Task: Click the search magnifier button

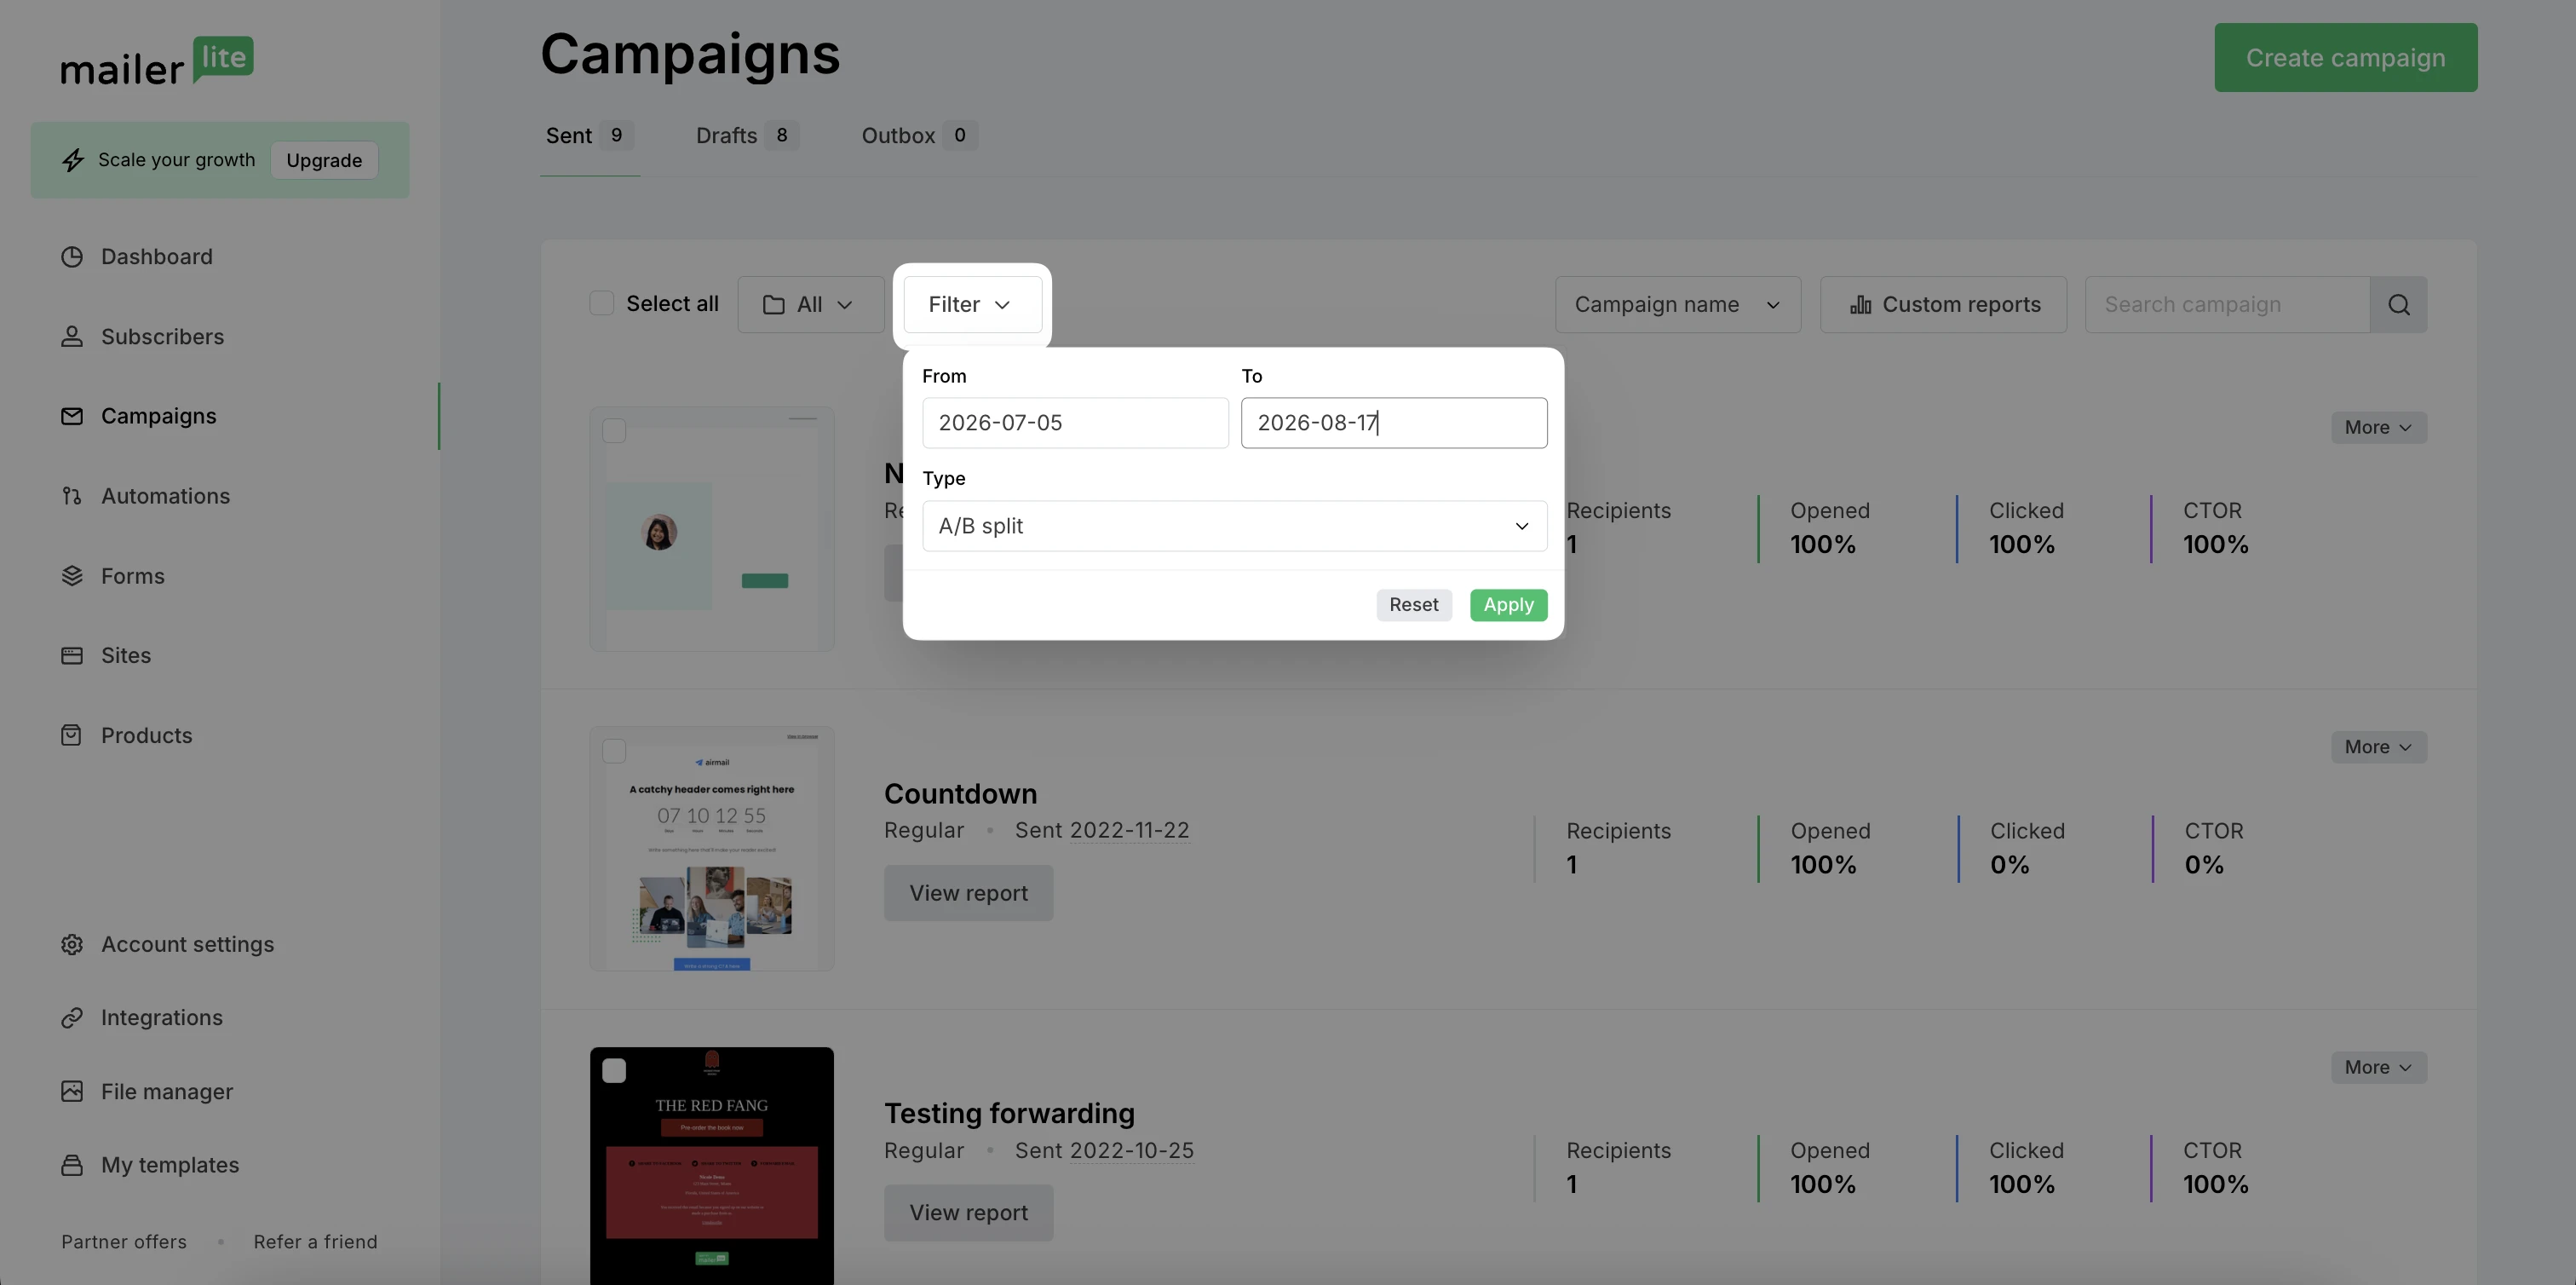Action: pyautogui.click(x=2398, y=305)
